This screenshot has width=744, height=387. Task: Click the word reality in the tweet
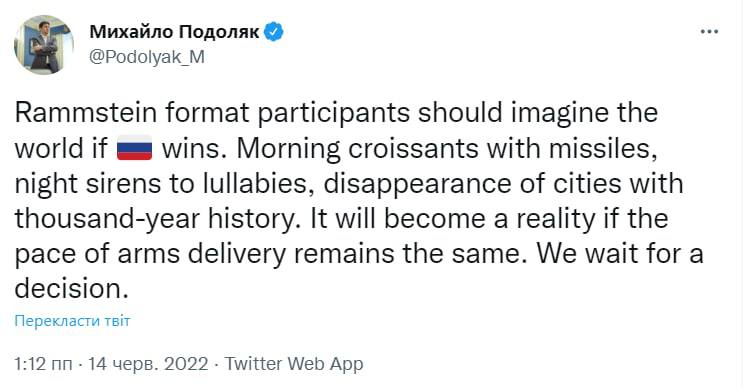coord(555,219)
